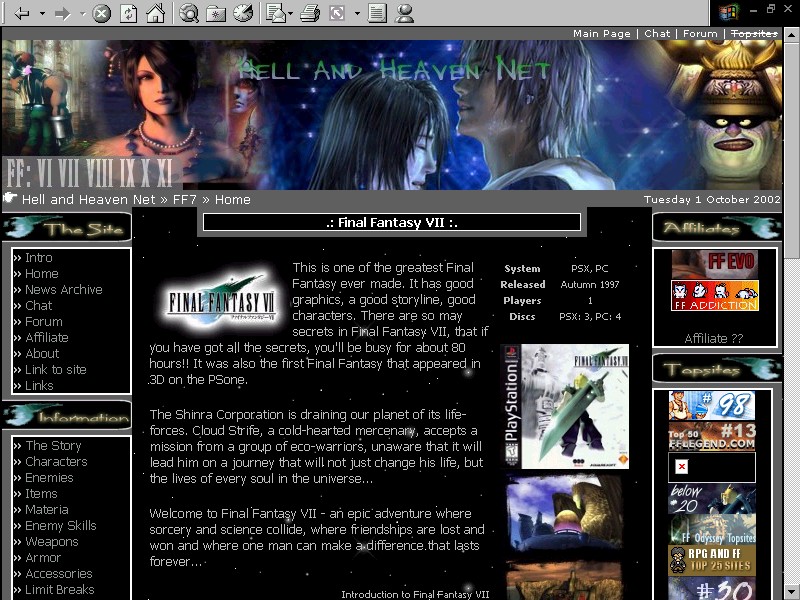
Task: Open the Messenger person icon
Action: (x=404, y=13)
